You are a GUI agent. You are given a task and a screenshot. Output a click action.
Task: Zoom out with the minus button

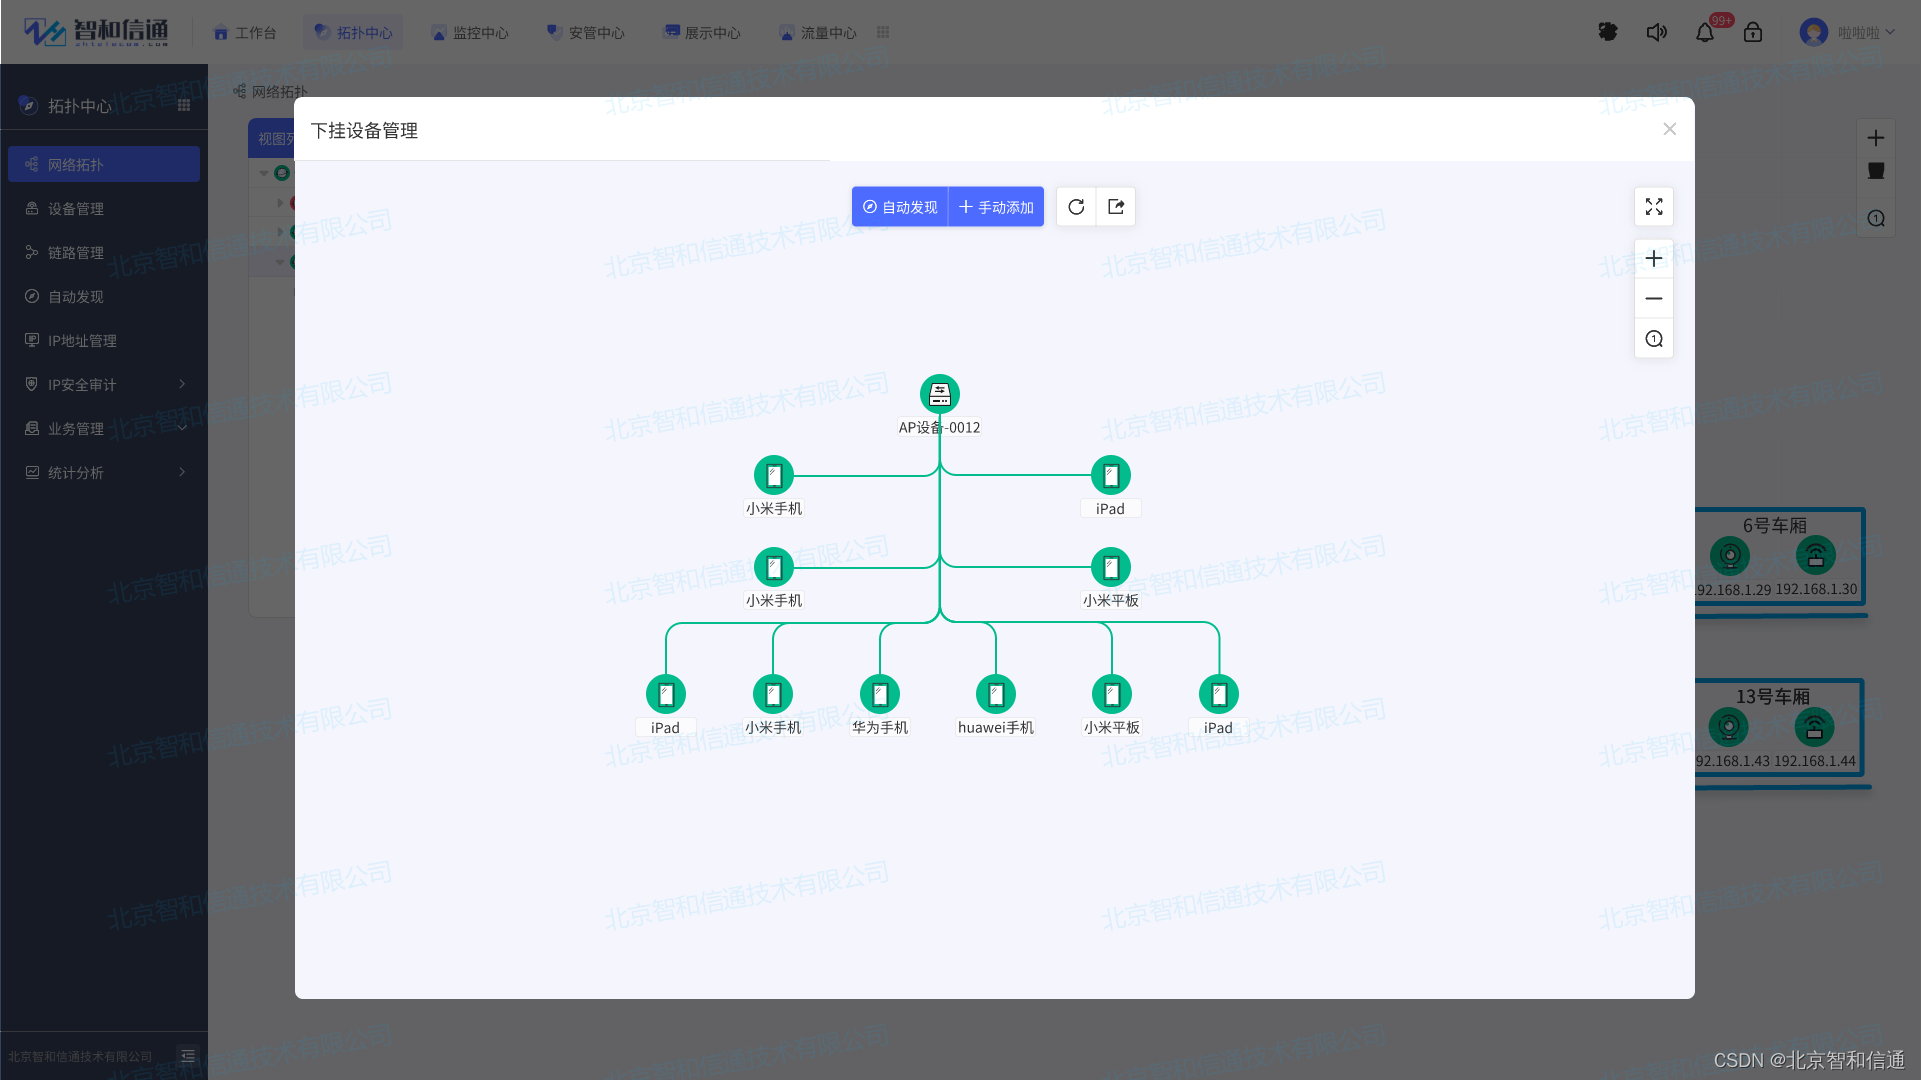tap(1654, 299)
